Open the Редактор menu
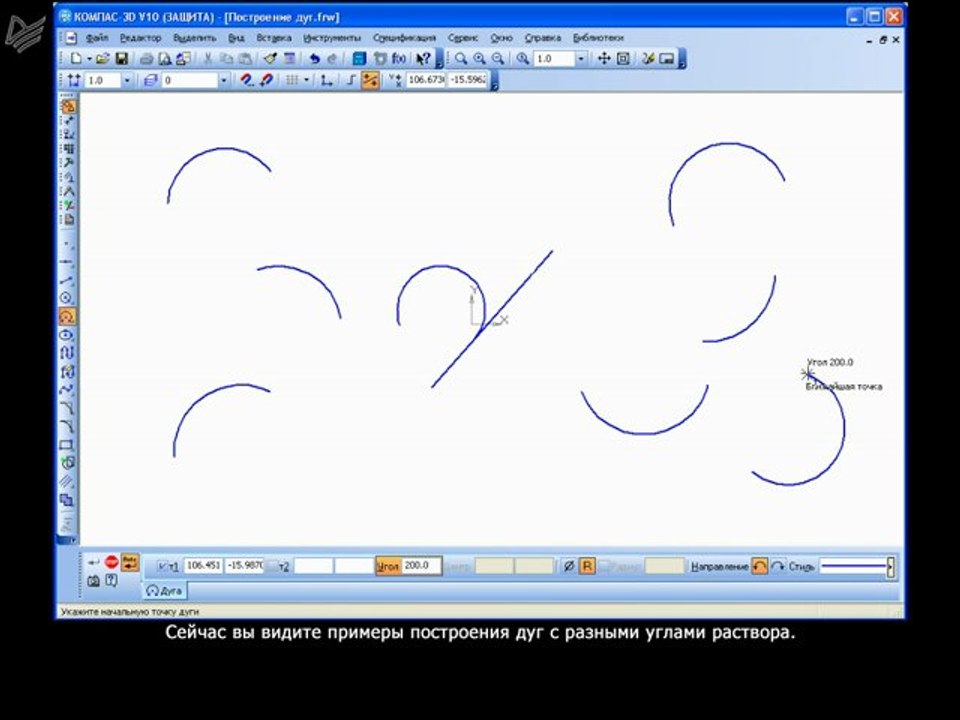Viewport: 960px width, 720px height. coord(140,38)
